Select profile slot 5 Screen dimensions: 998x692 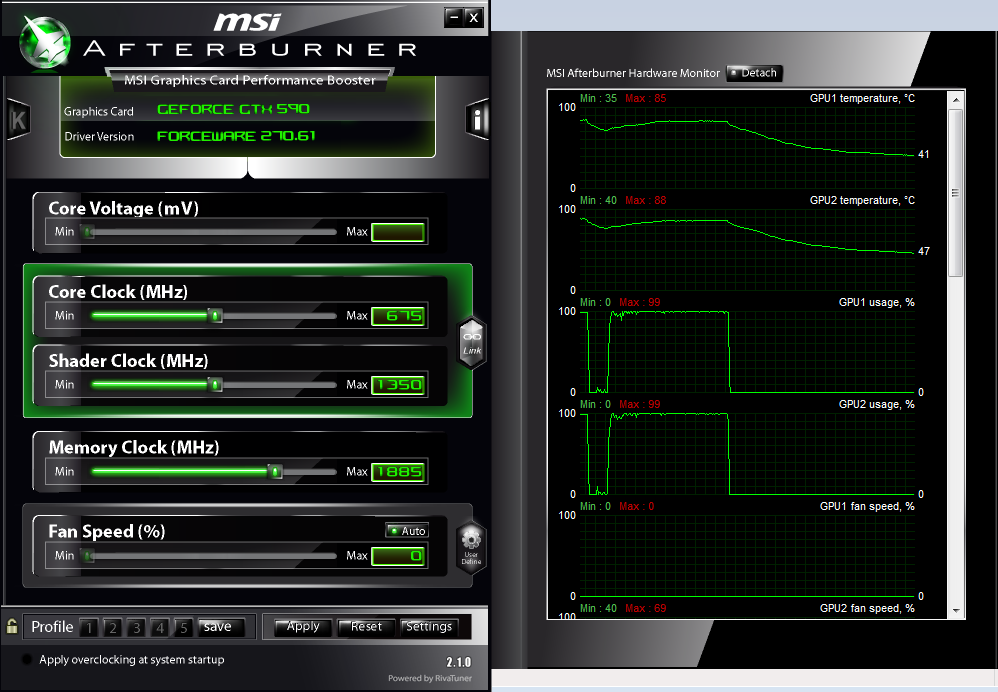pyautogui.click(x=183, y=628)
